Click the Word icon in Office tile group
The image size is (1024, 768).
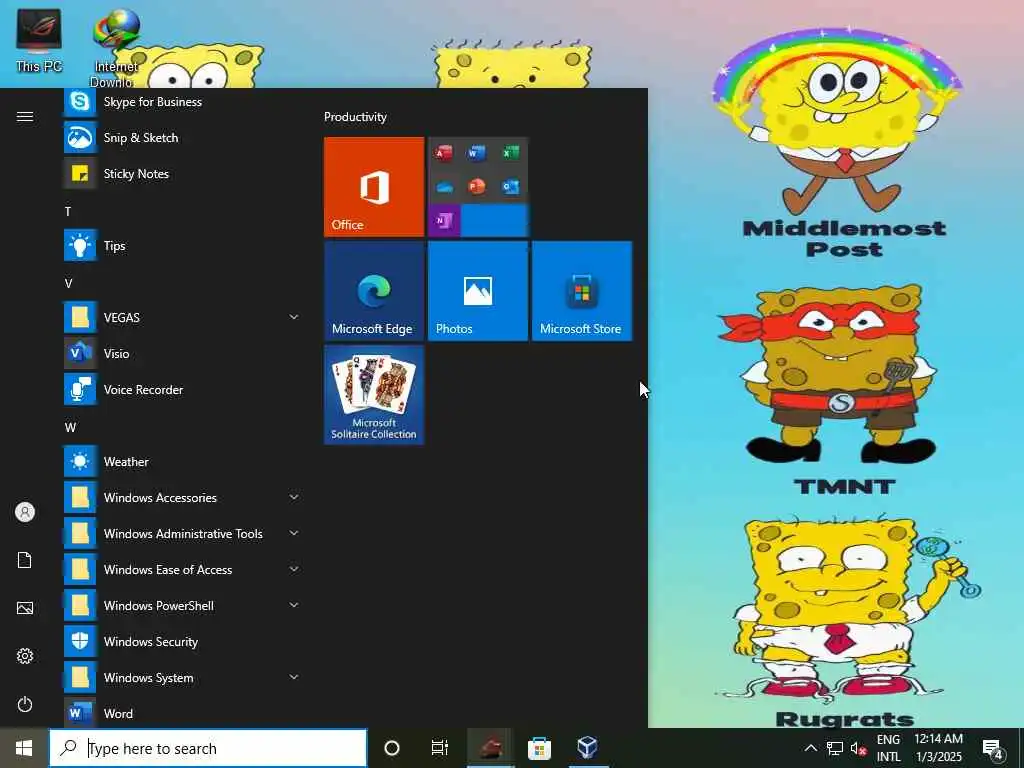(x=477, y=153)
